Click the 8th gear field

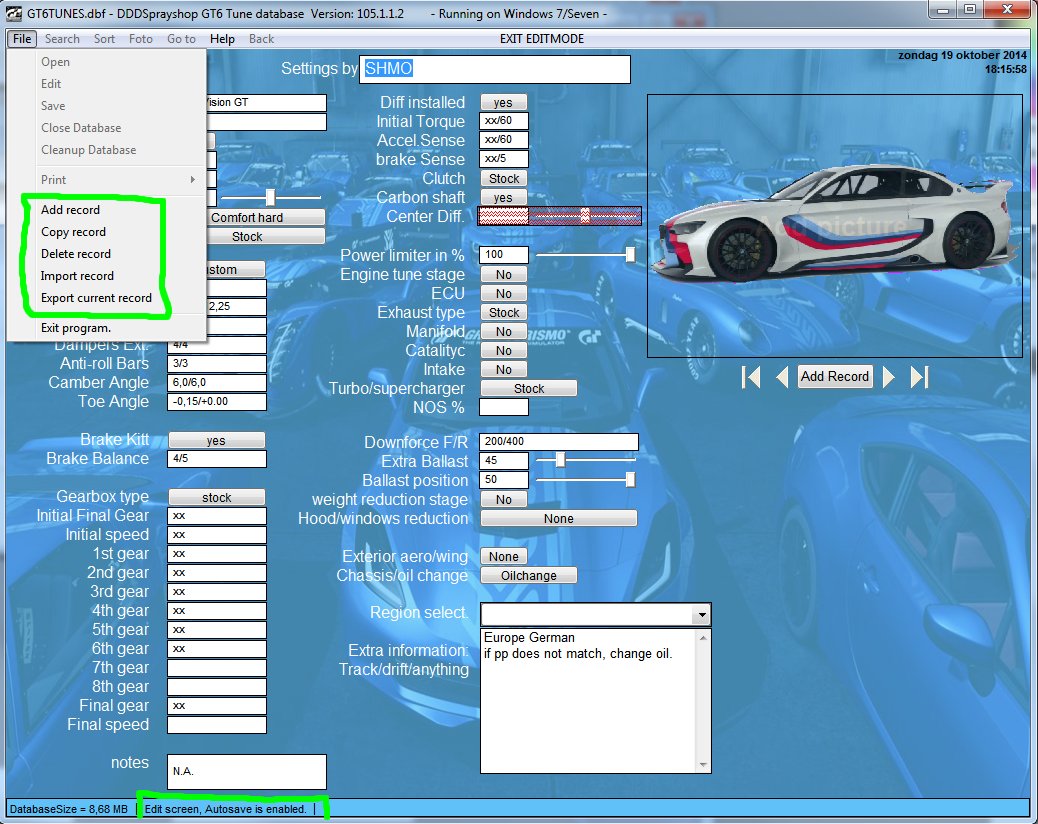click(216, 687)
